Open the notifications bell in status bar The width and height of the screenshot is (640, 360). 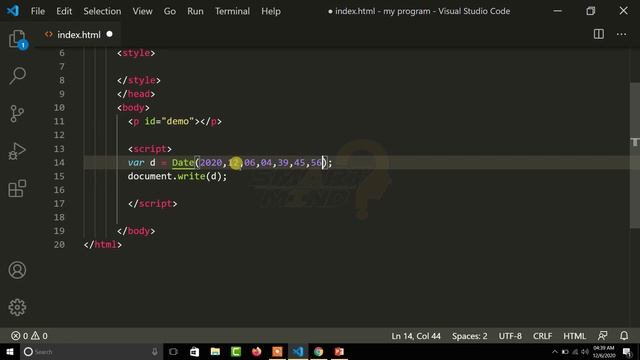click(x=624, y=336)
